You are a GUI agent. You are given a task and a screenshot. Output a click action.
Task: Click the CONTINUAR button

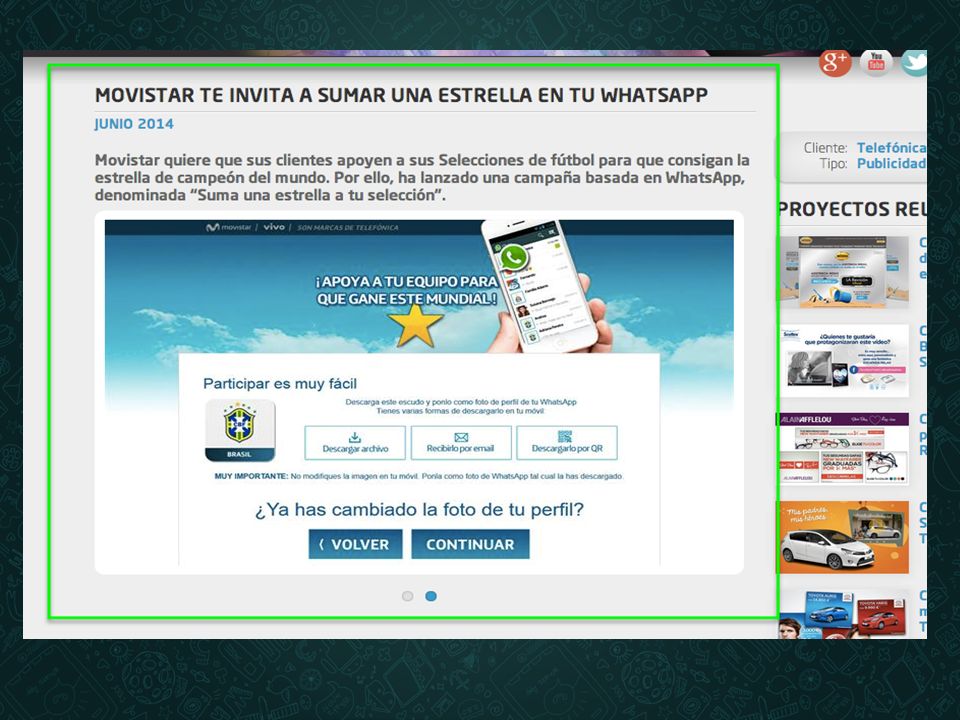click(x=470, y=544)
